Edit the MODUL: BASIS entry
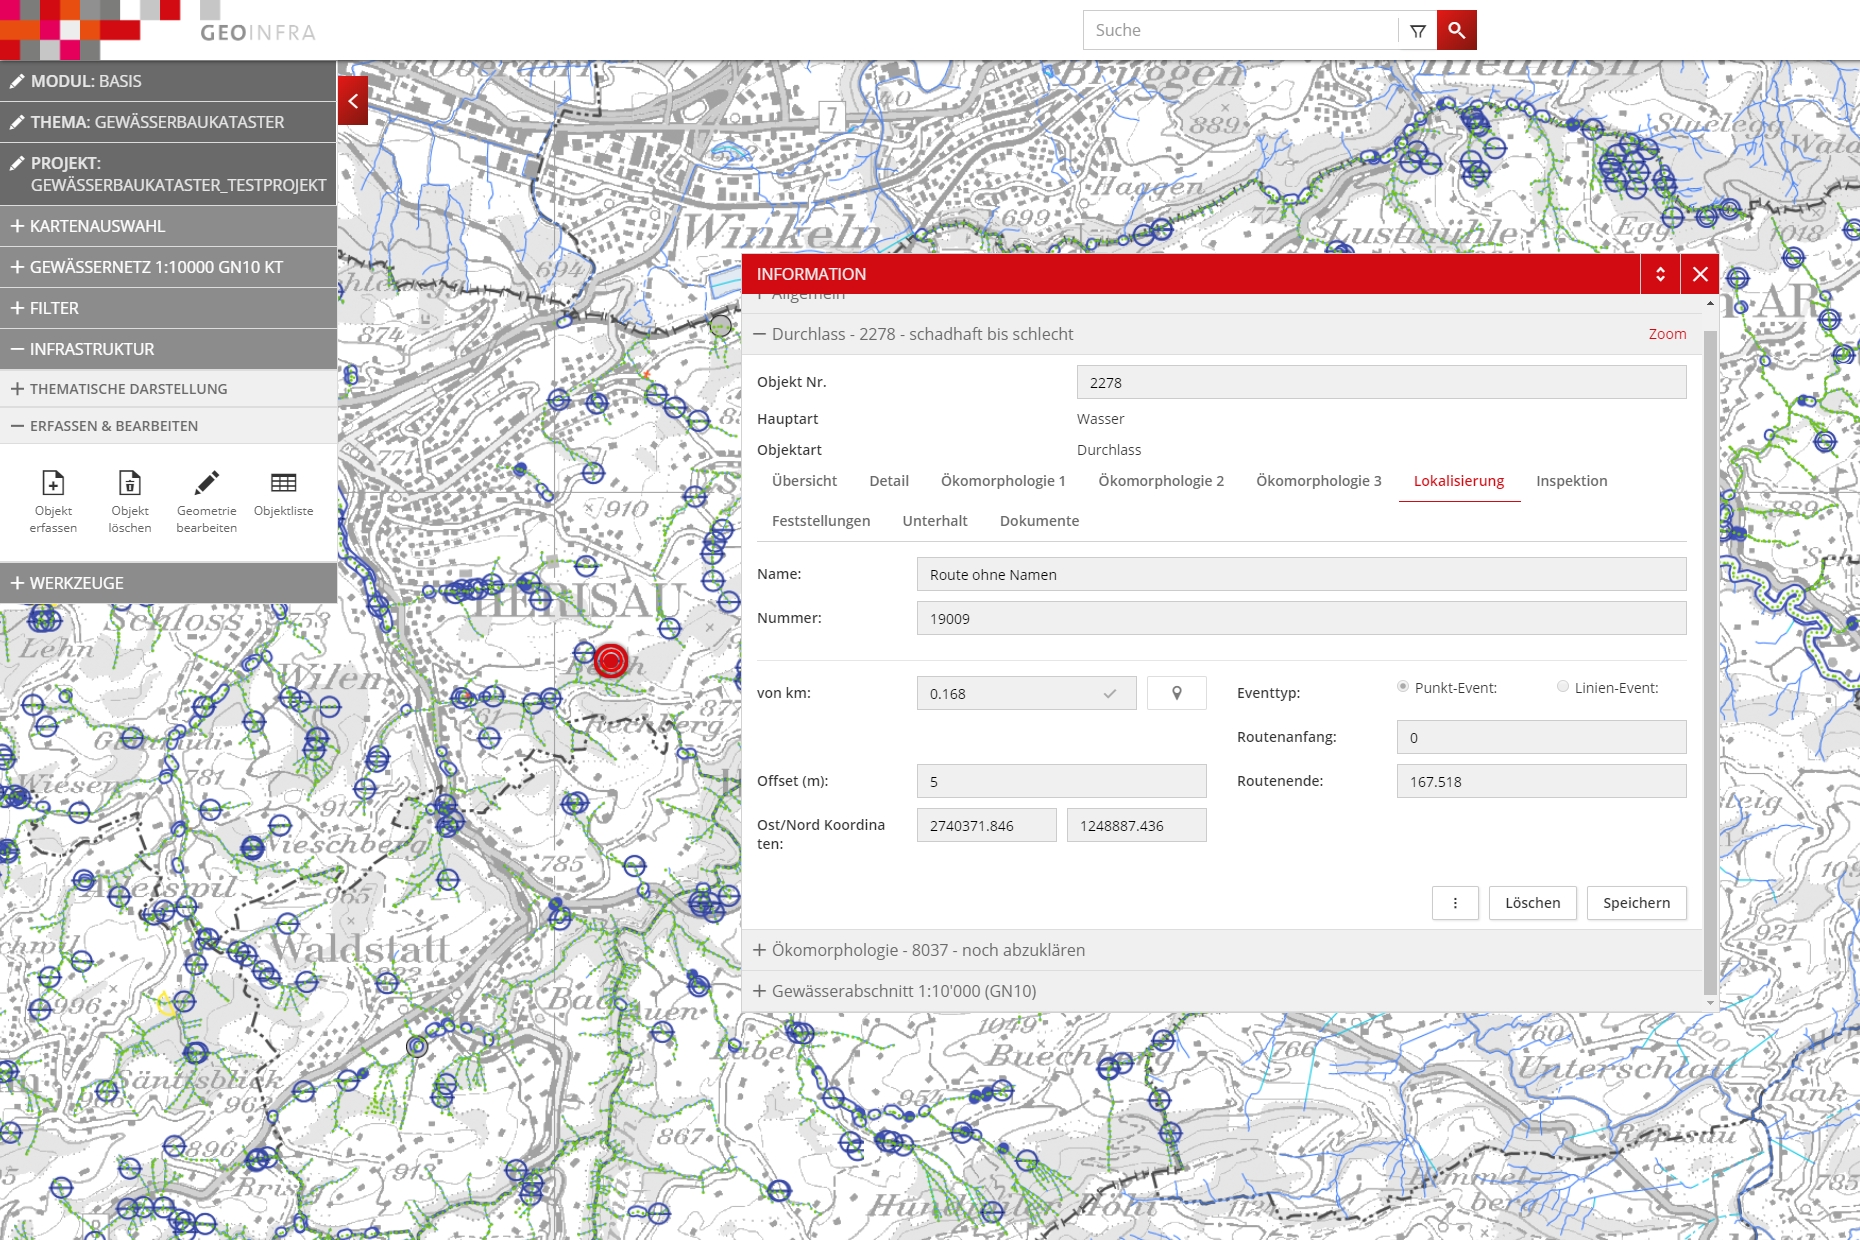The image size is (1860, 1240). tap(168, 81)
